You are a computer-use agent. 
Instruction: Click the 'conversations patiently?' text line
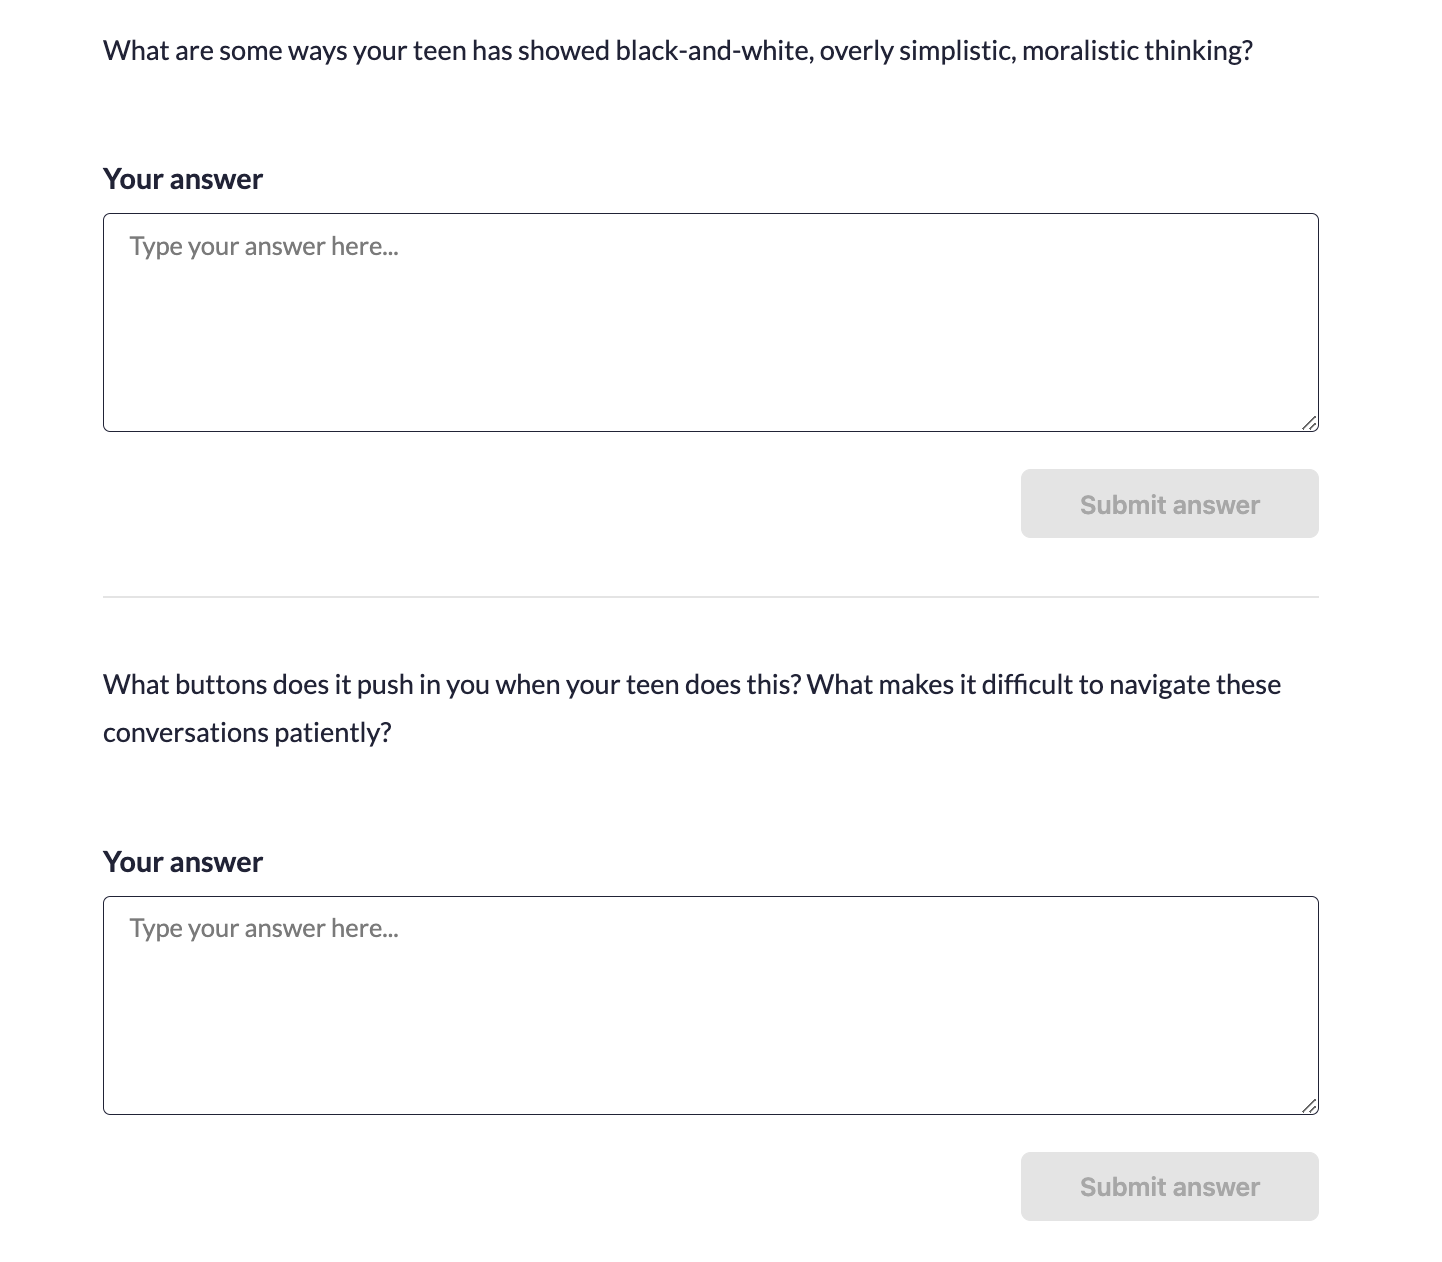tap(247, 733)
